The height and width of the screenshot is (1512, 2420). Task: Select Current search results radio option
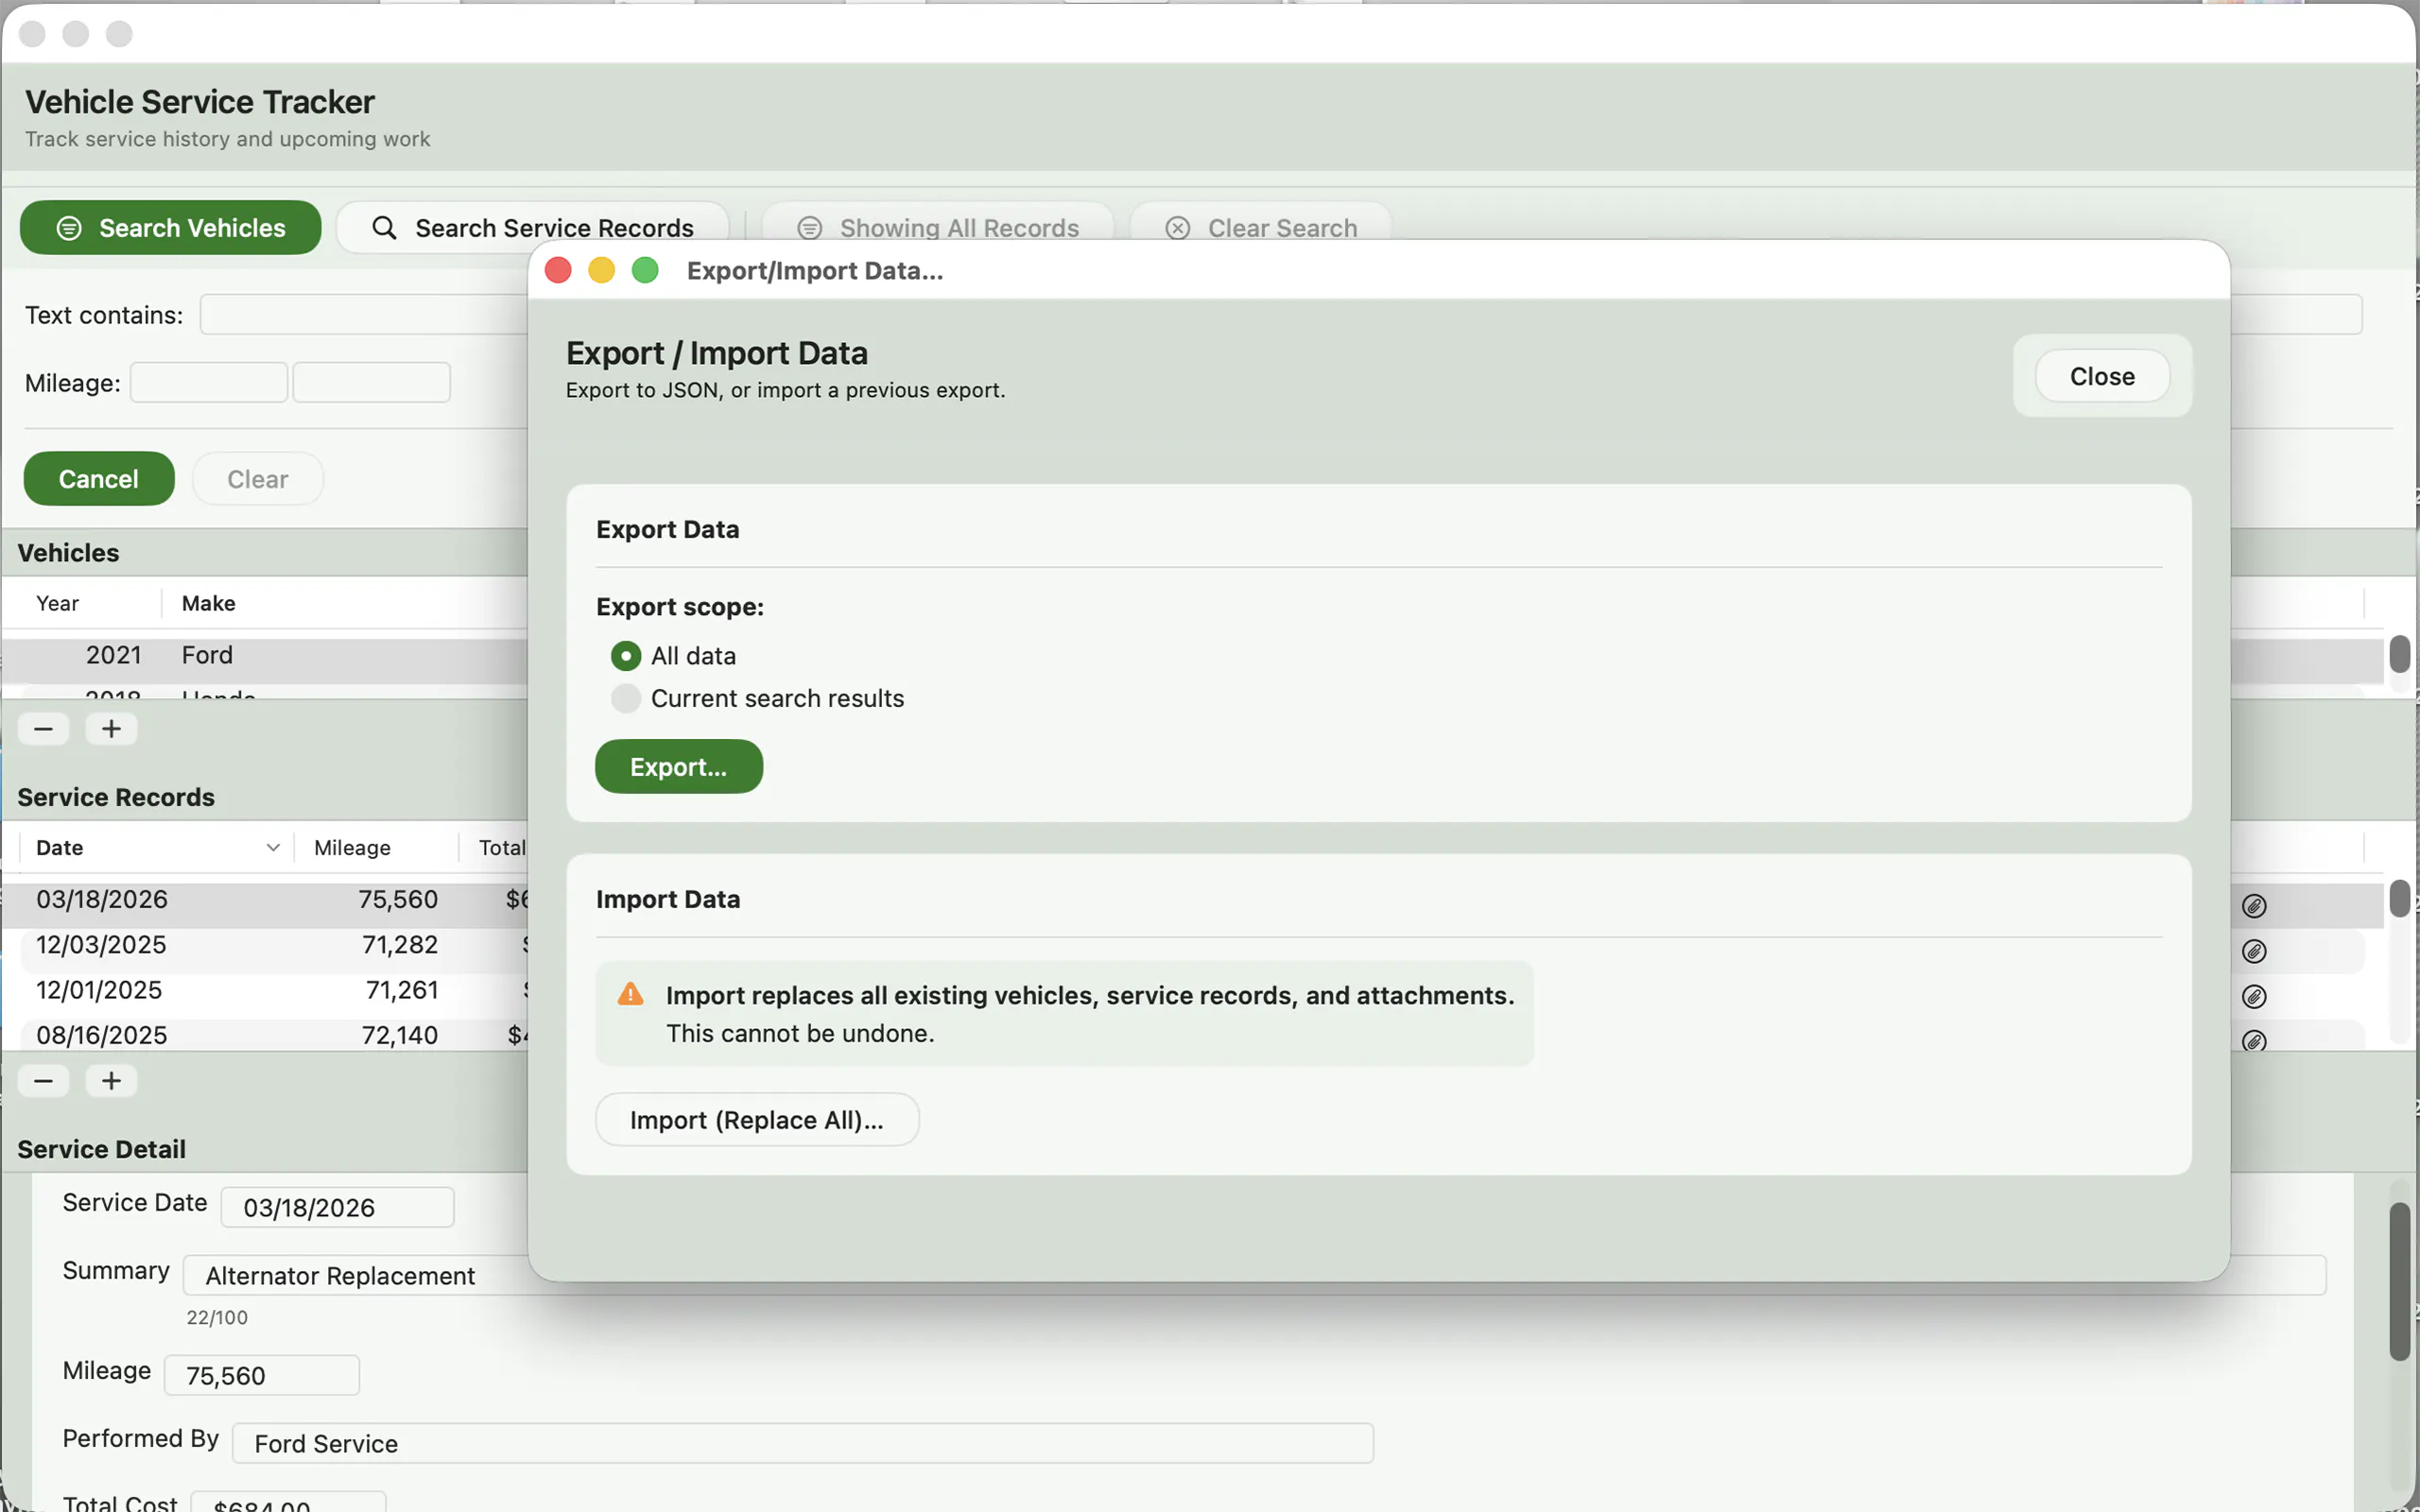point(626,698)
